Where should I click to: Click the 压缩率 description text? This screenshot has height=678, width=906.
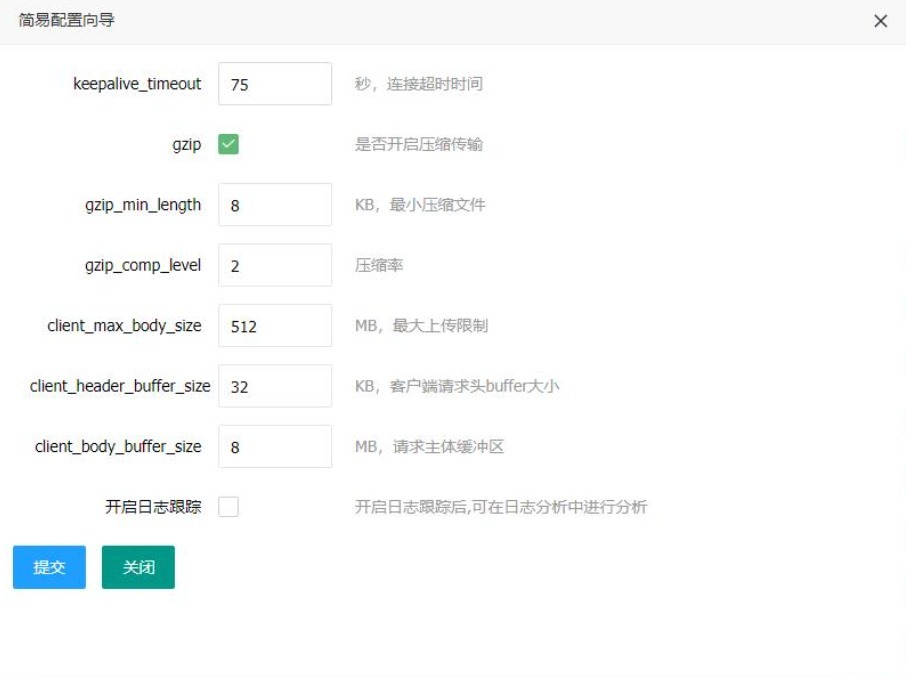(x=379, y=265)
